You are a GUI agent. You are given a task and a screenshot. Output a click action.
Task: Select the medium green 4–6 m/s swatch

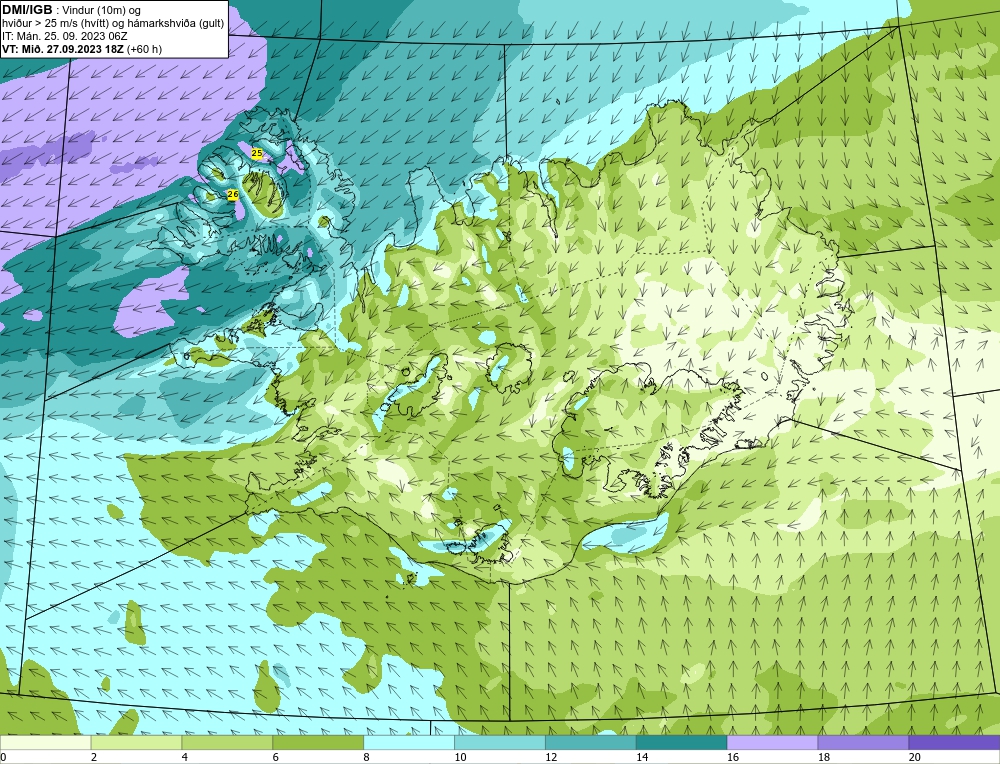point(227,742)
